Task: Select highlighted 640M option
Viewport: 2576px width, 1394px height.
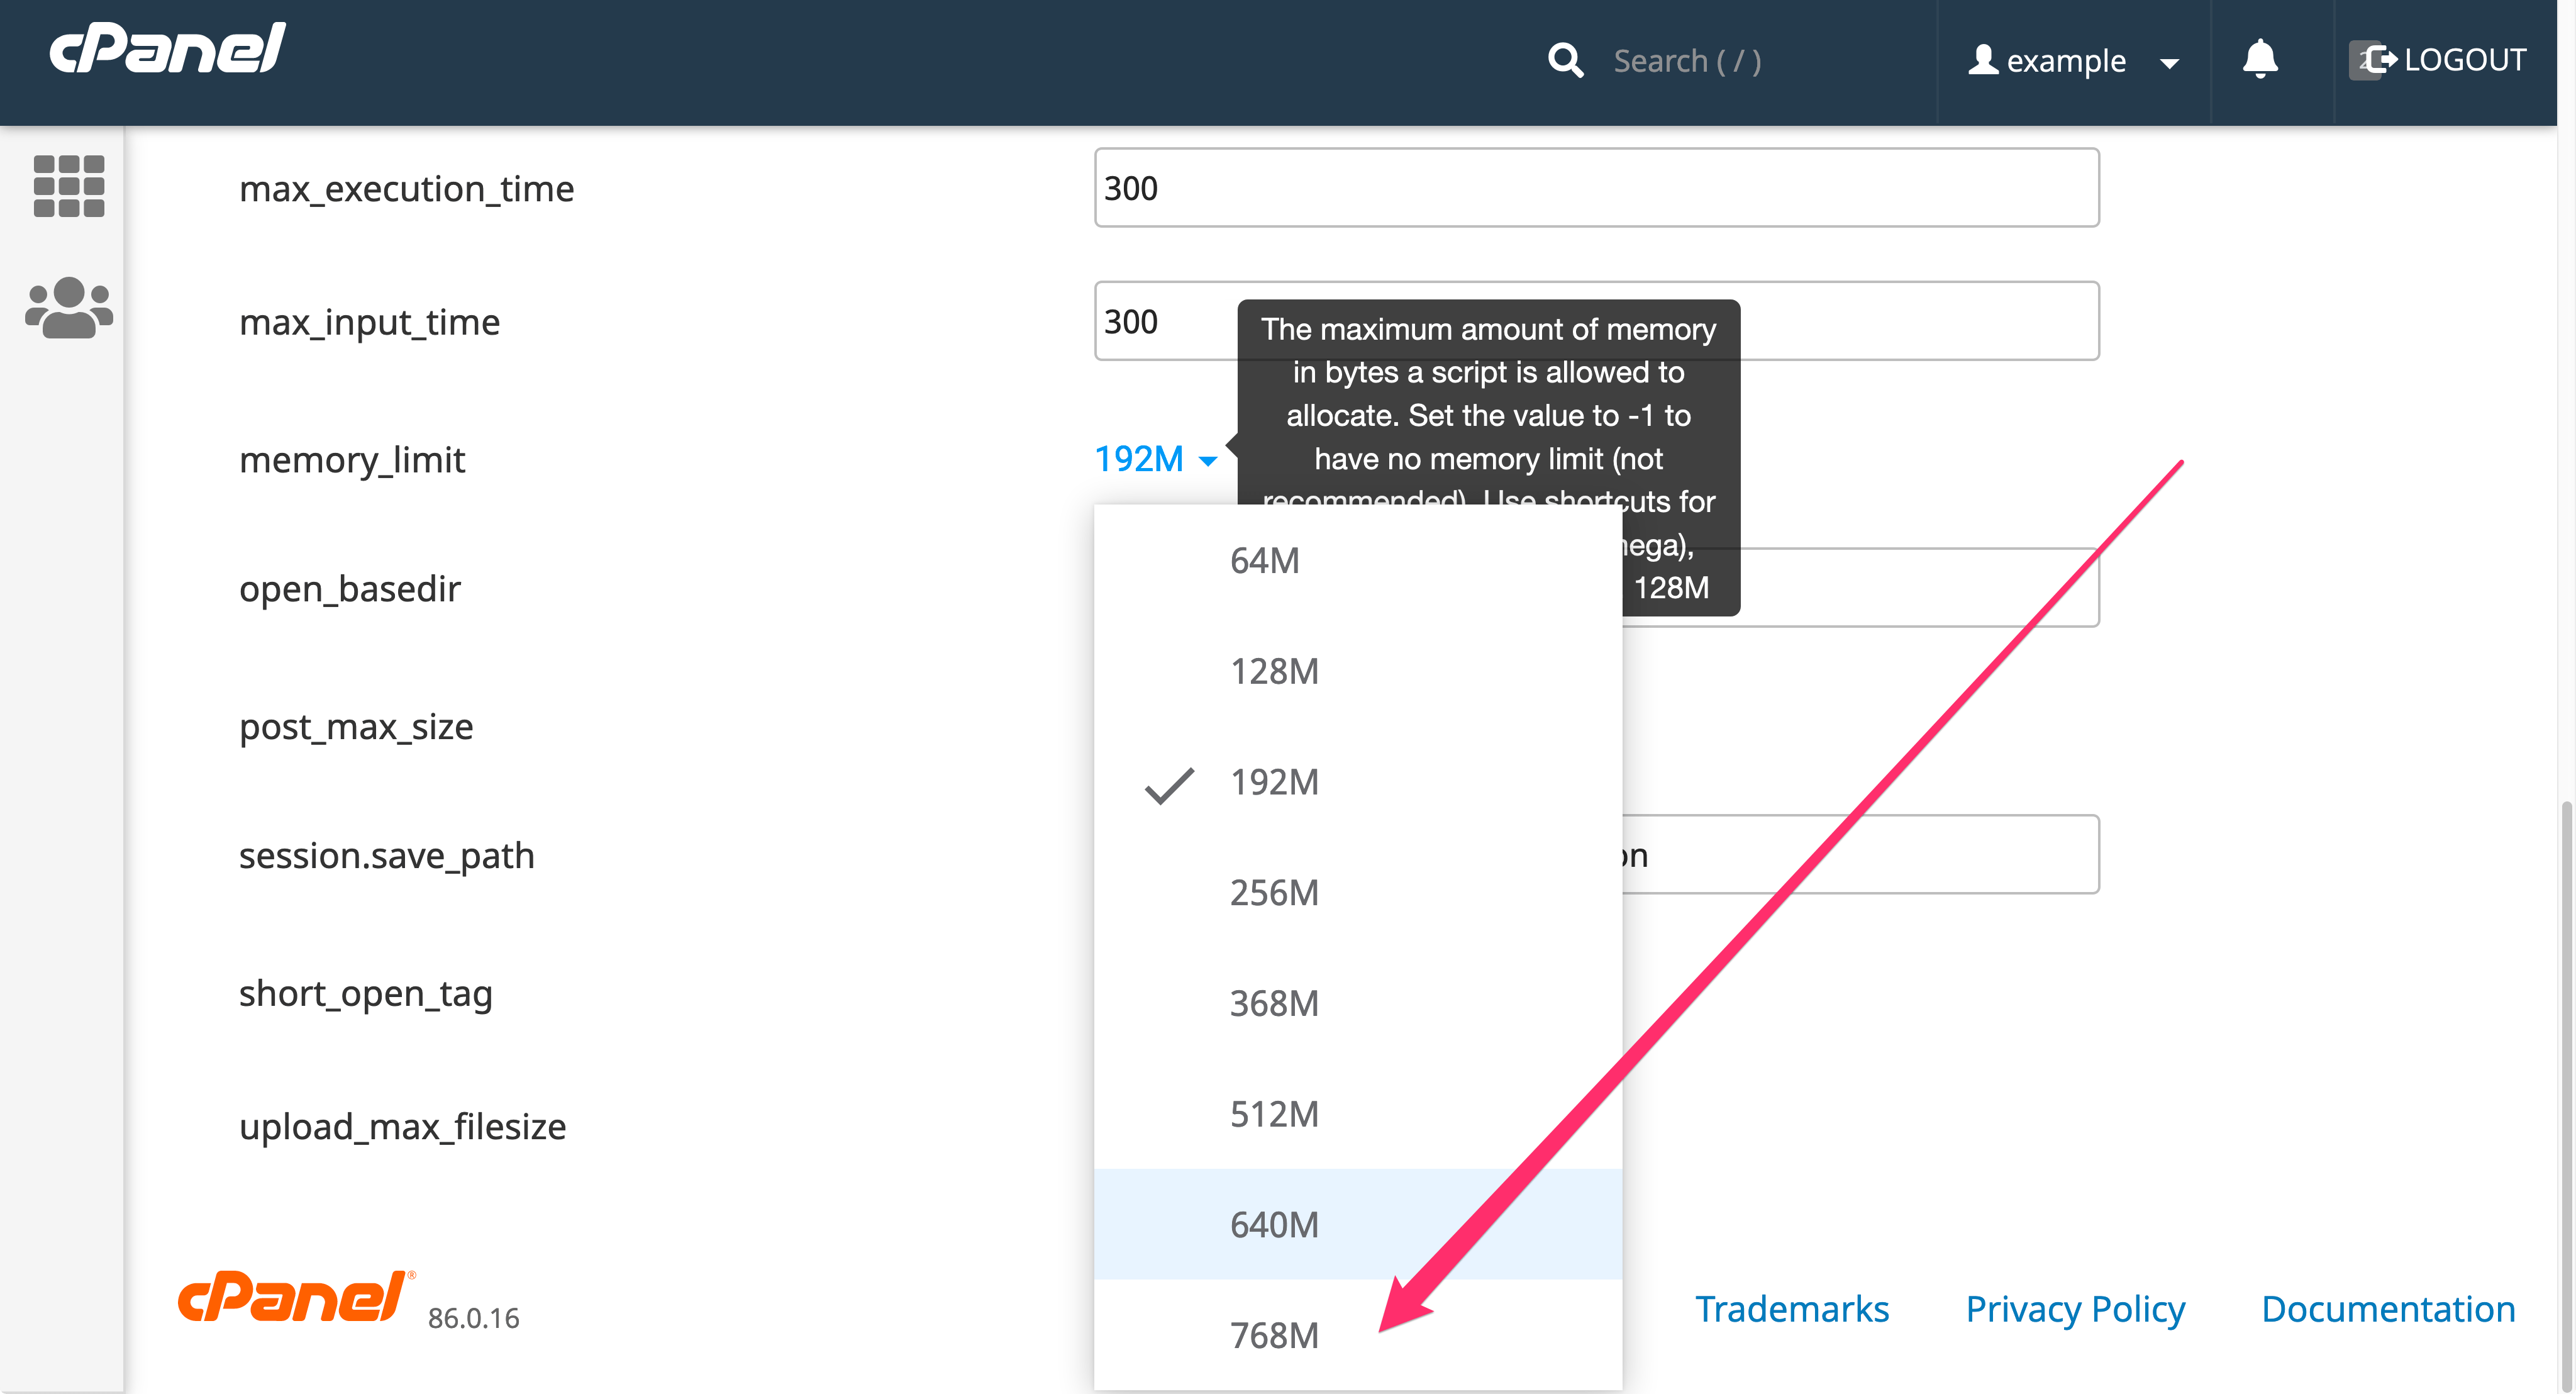Action: tap(1273, 1224)
